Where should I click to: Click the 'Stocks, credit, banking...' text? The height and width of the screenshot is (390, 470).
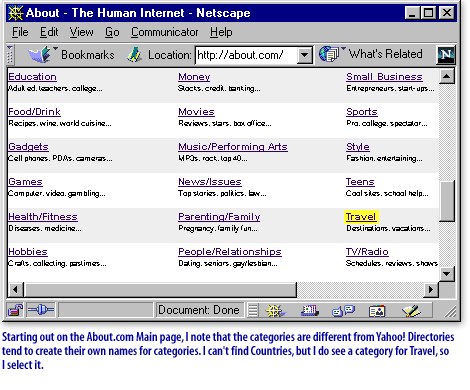(219, 89)
